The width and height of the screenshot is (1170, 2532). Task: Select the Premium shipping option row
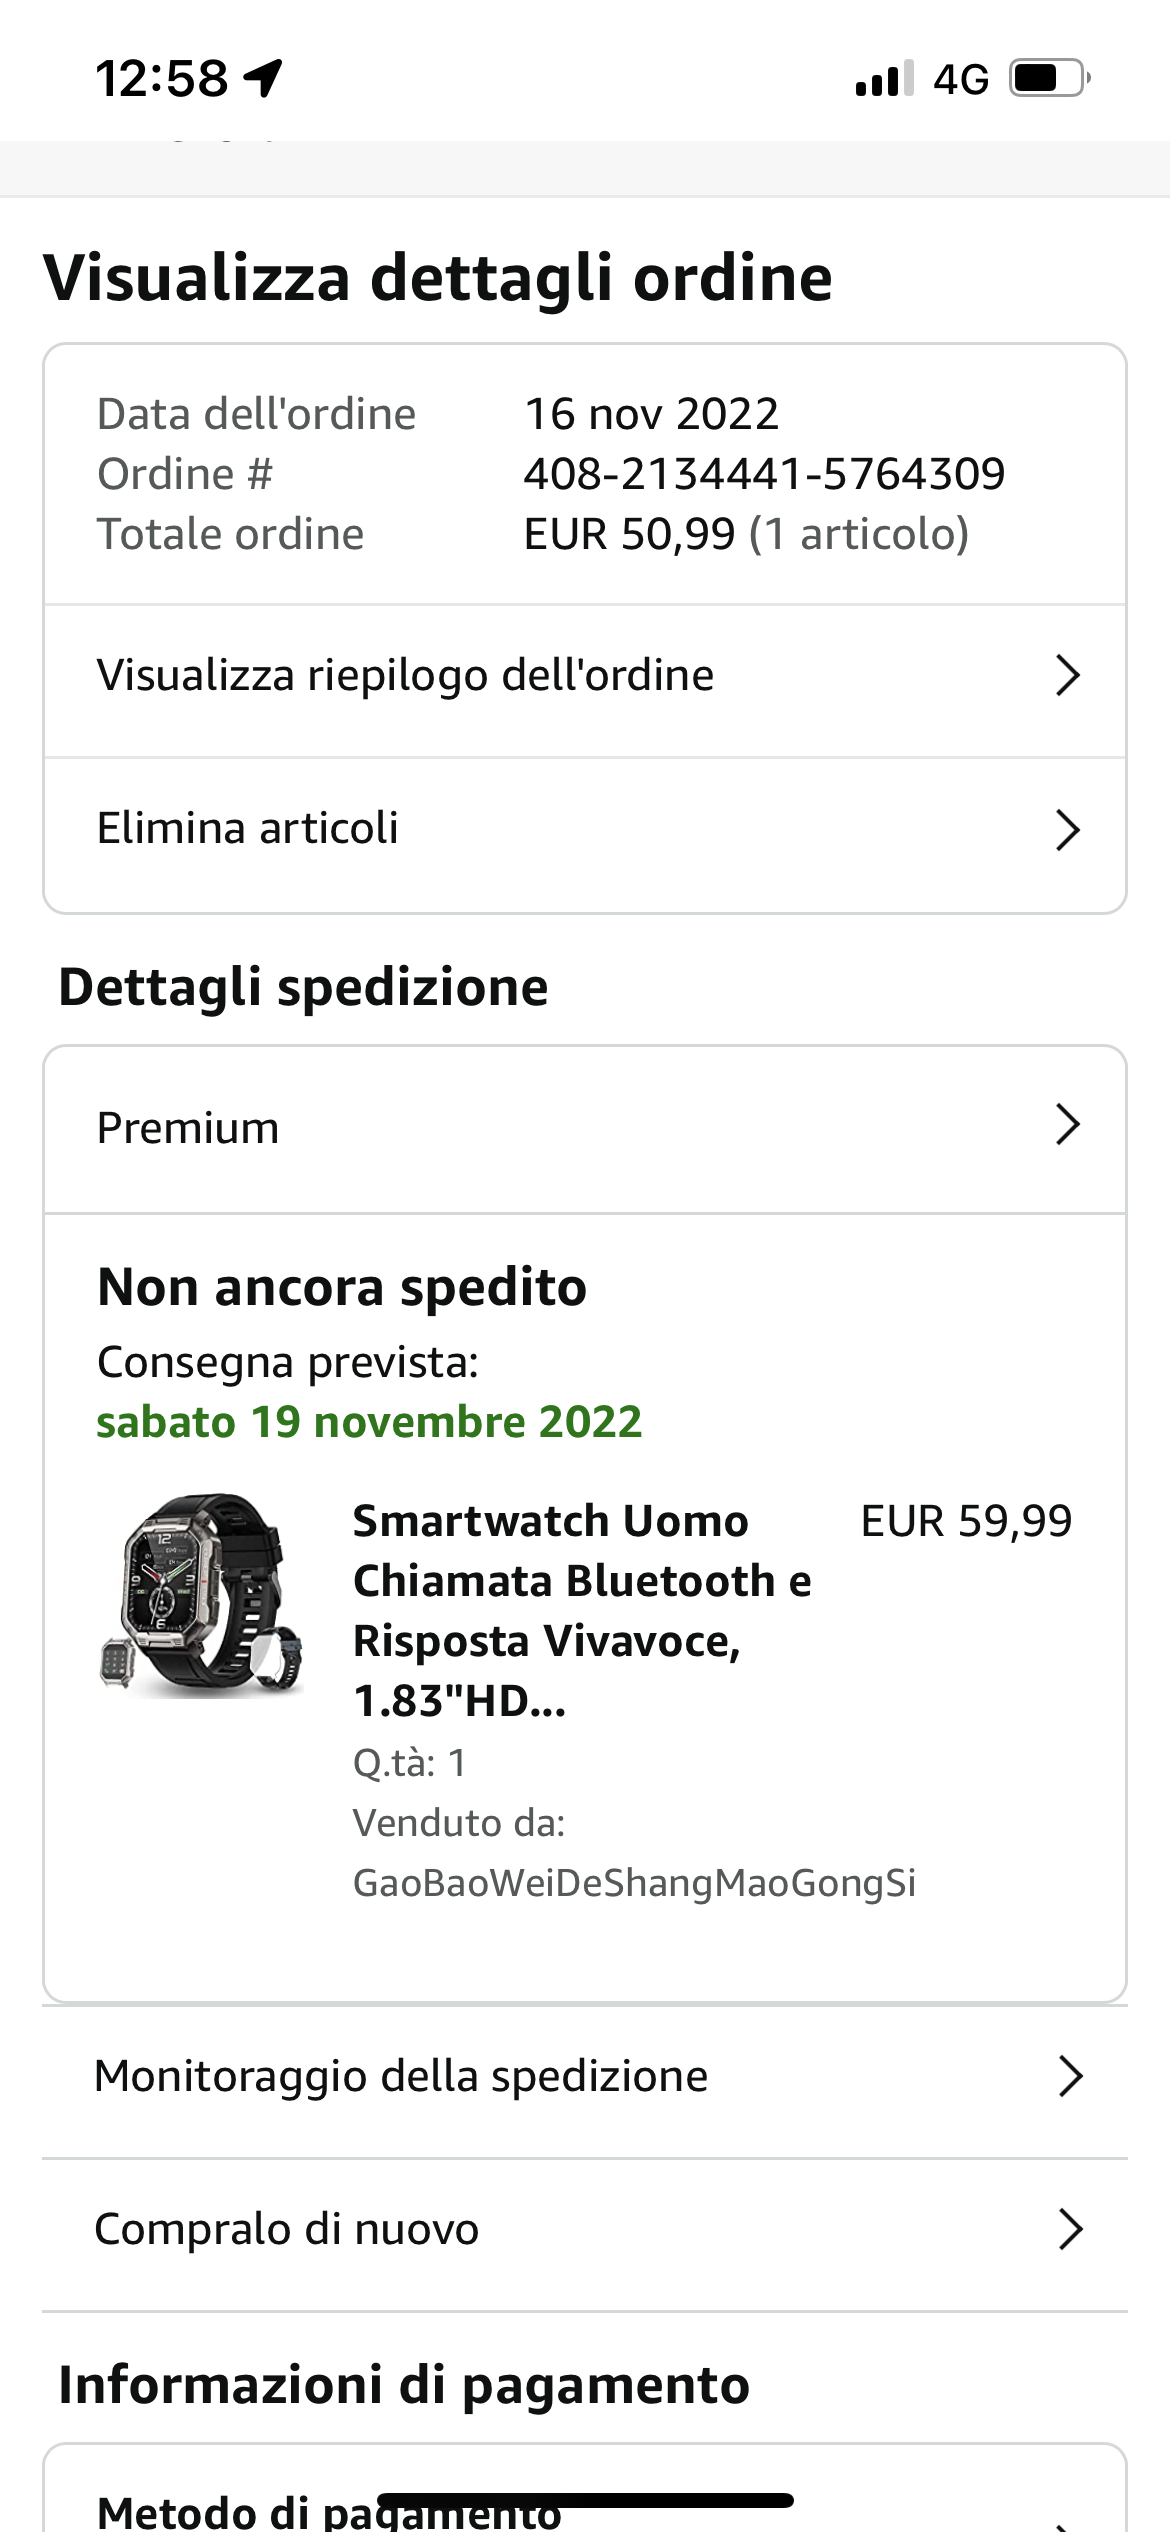pos(585,1129)
